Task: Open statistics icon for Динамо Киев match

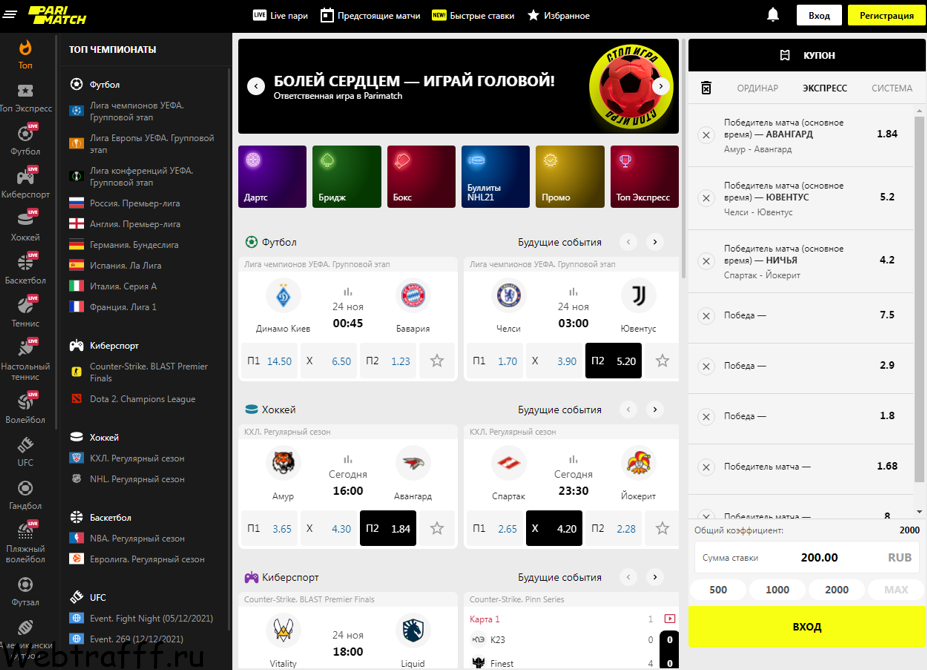Action: point(348,292)
